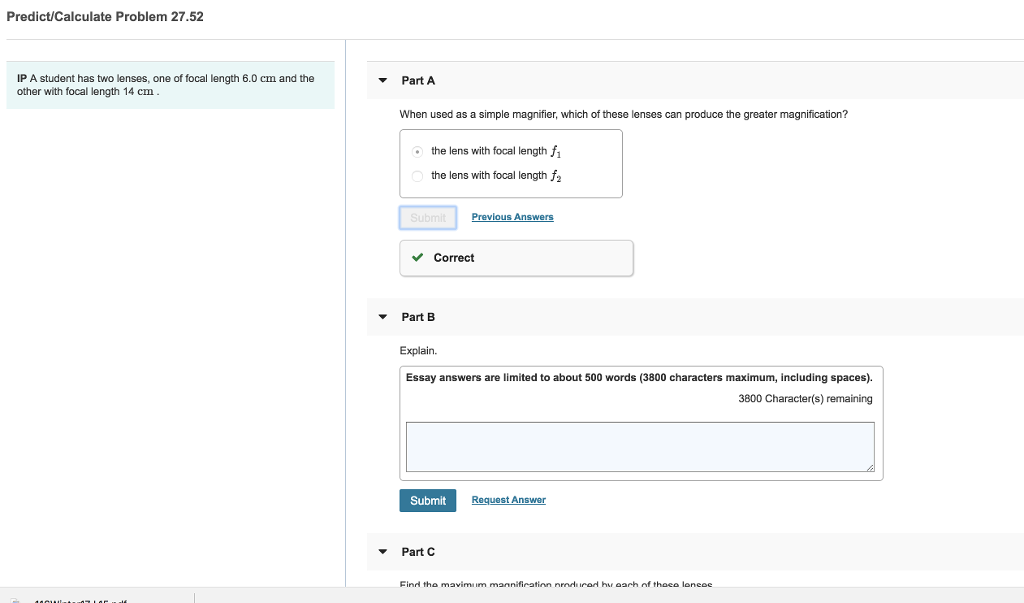
Task: Collapse the Part B section
Action: 382,316
